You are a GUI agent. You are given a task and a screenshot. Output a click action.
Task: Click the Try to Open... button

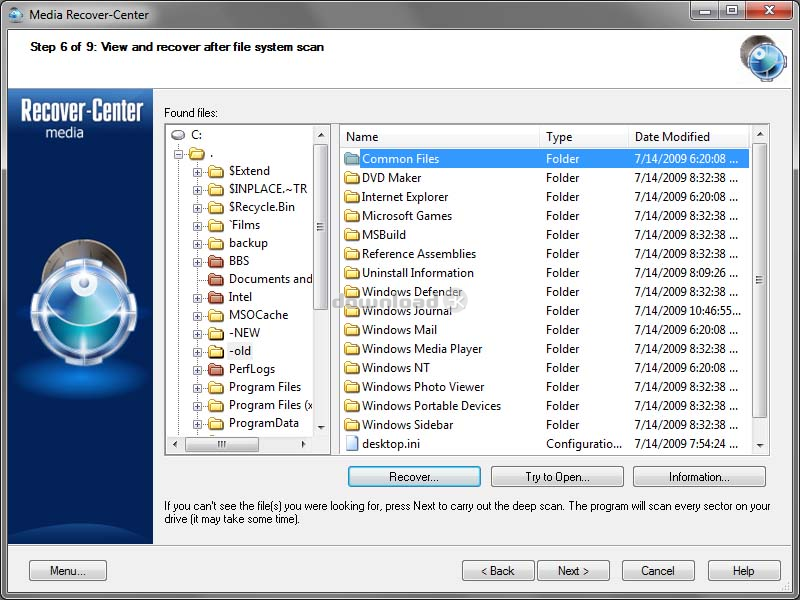[557, 477]
